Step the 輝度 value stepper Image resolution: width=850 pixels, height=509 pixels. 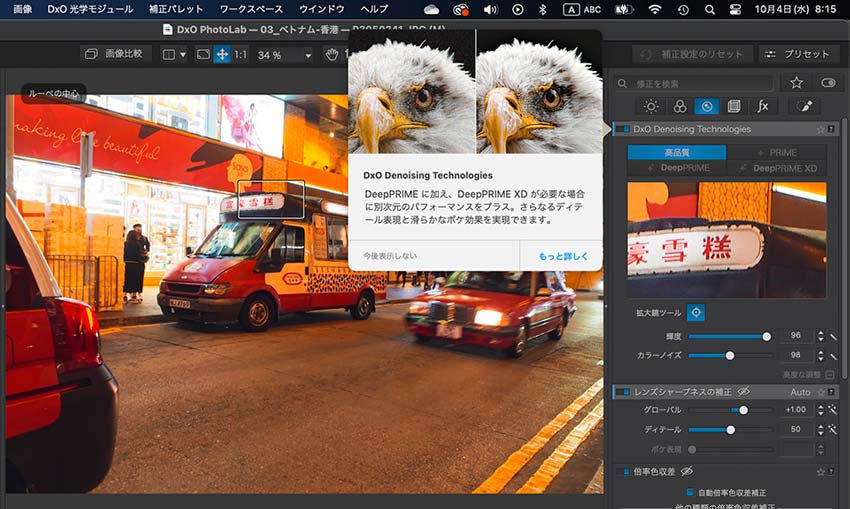pyautogui.click(x=821, y=336)
